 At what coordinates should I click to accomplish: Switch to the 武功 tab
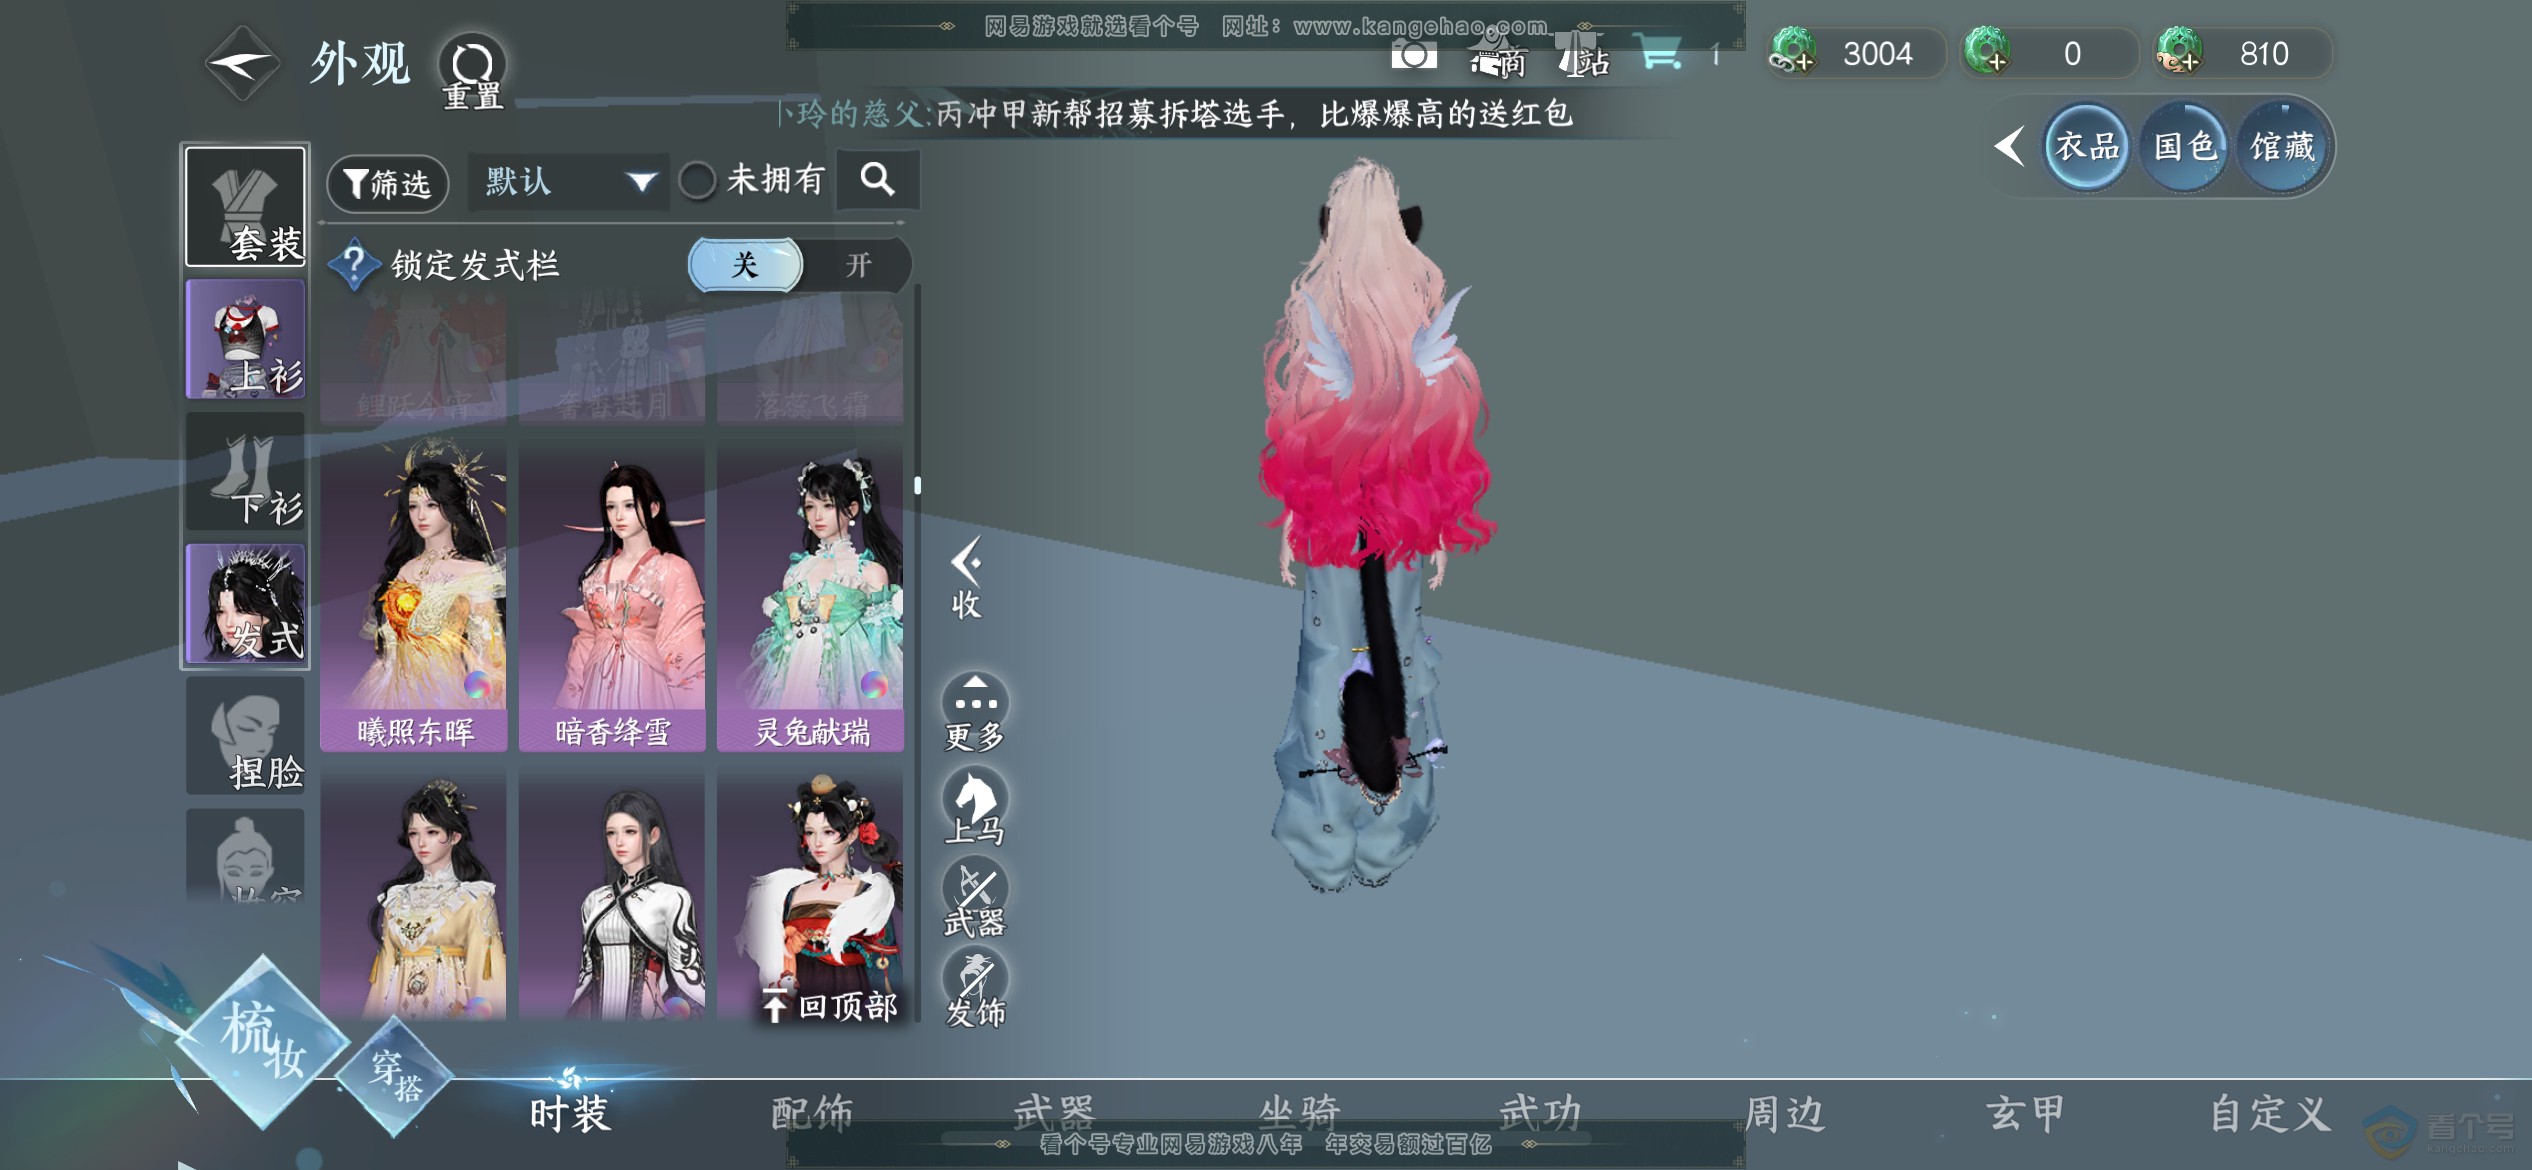[1540, 1112]
